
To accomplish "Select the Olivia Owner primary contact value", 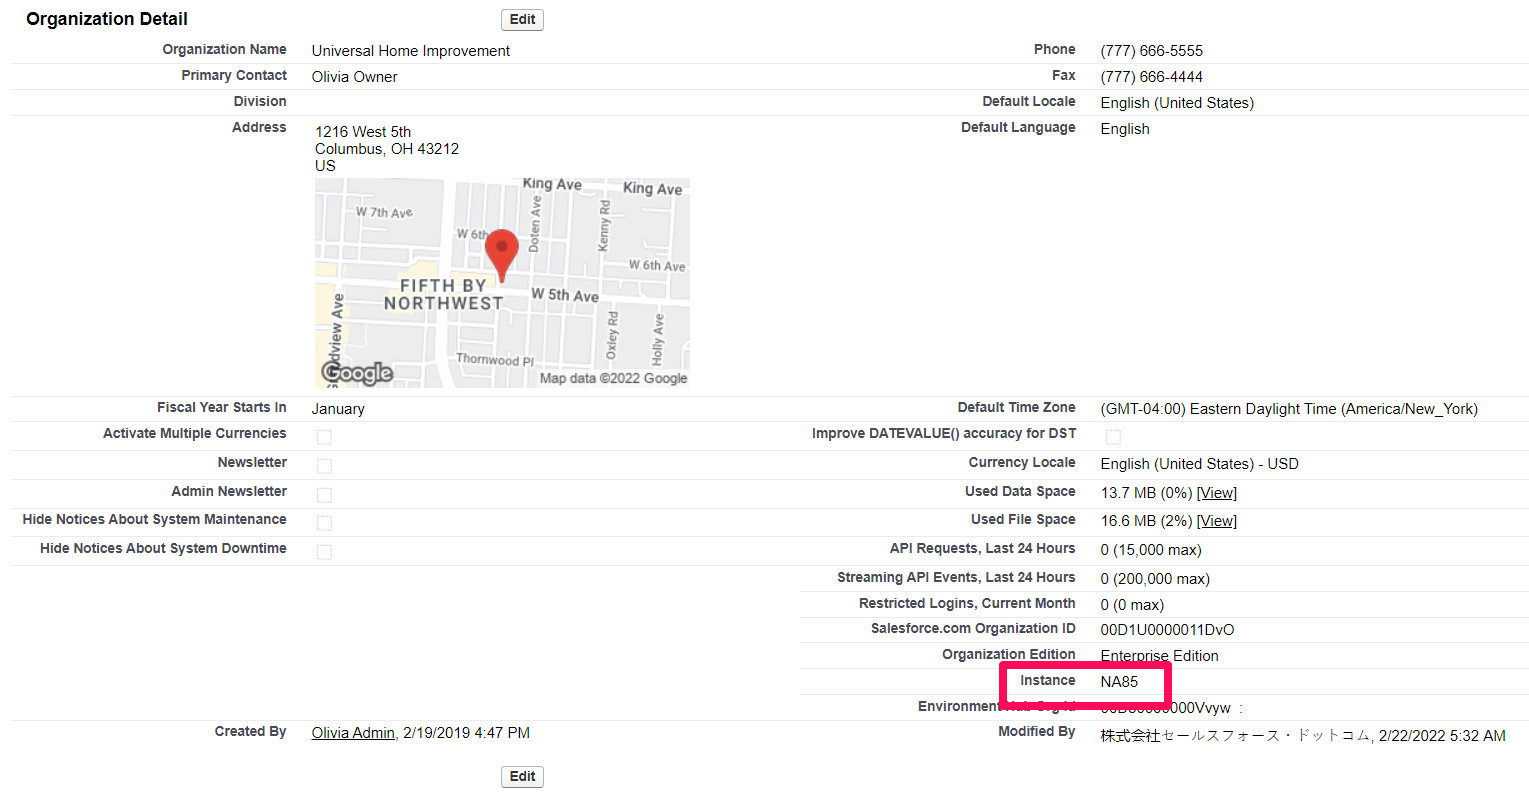I will [x=354, y=77].
